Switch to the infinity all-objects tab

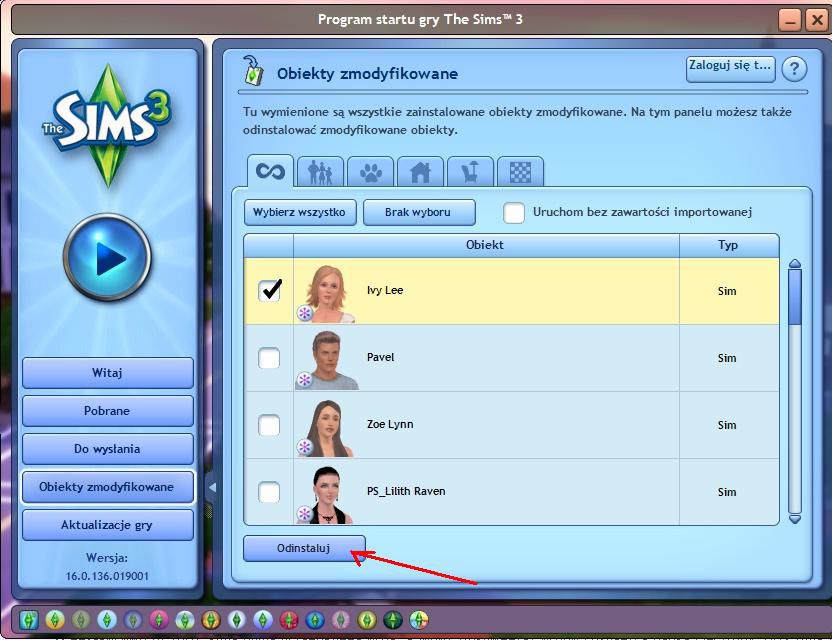(x=270, y=171)
